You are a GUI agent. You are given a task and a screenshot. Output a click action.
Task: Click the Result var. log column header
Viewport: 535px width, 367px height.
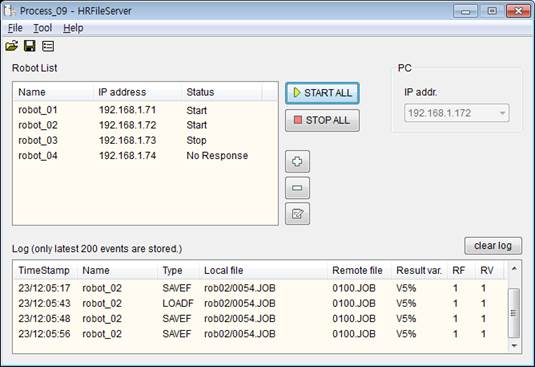pyautogui.click(x=419, y=270)
